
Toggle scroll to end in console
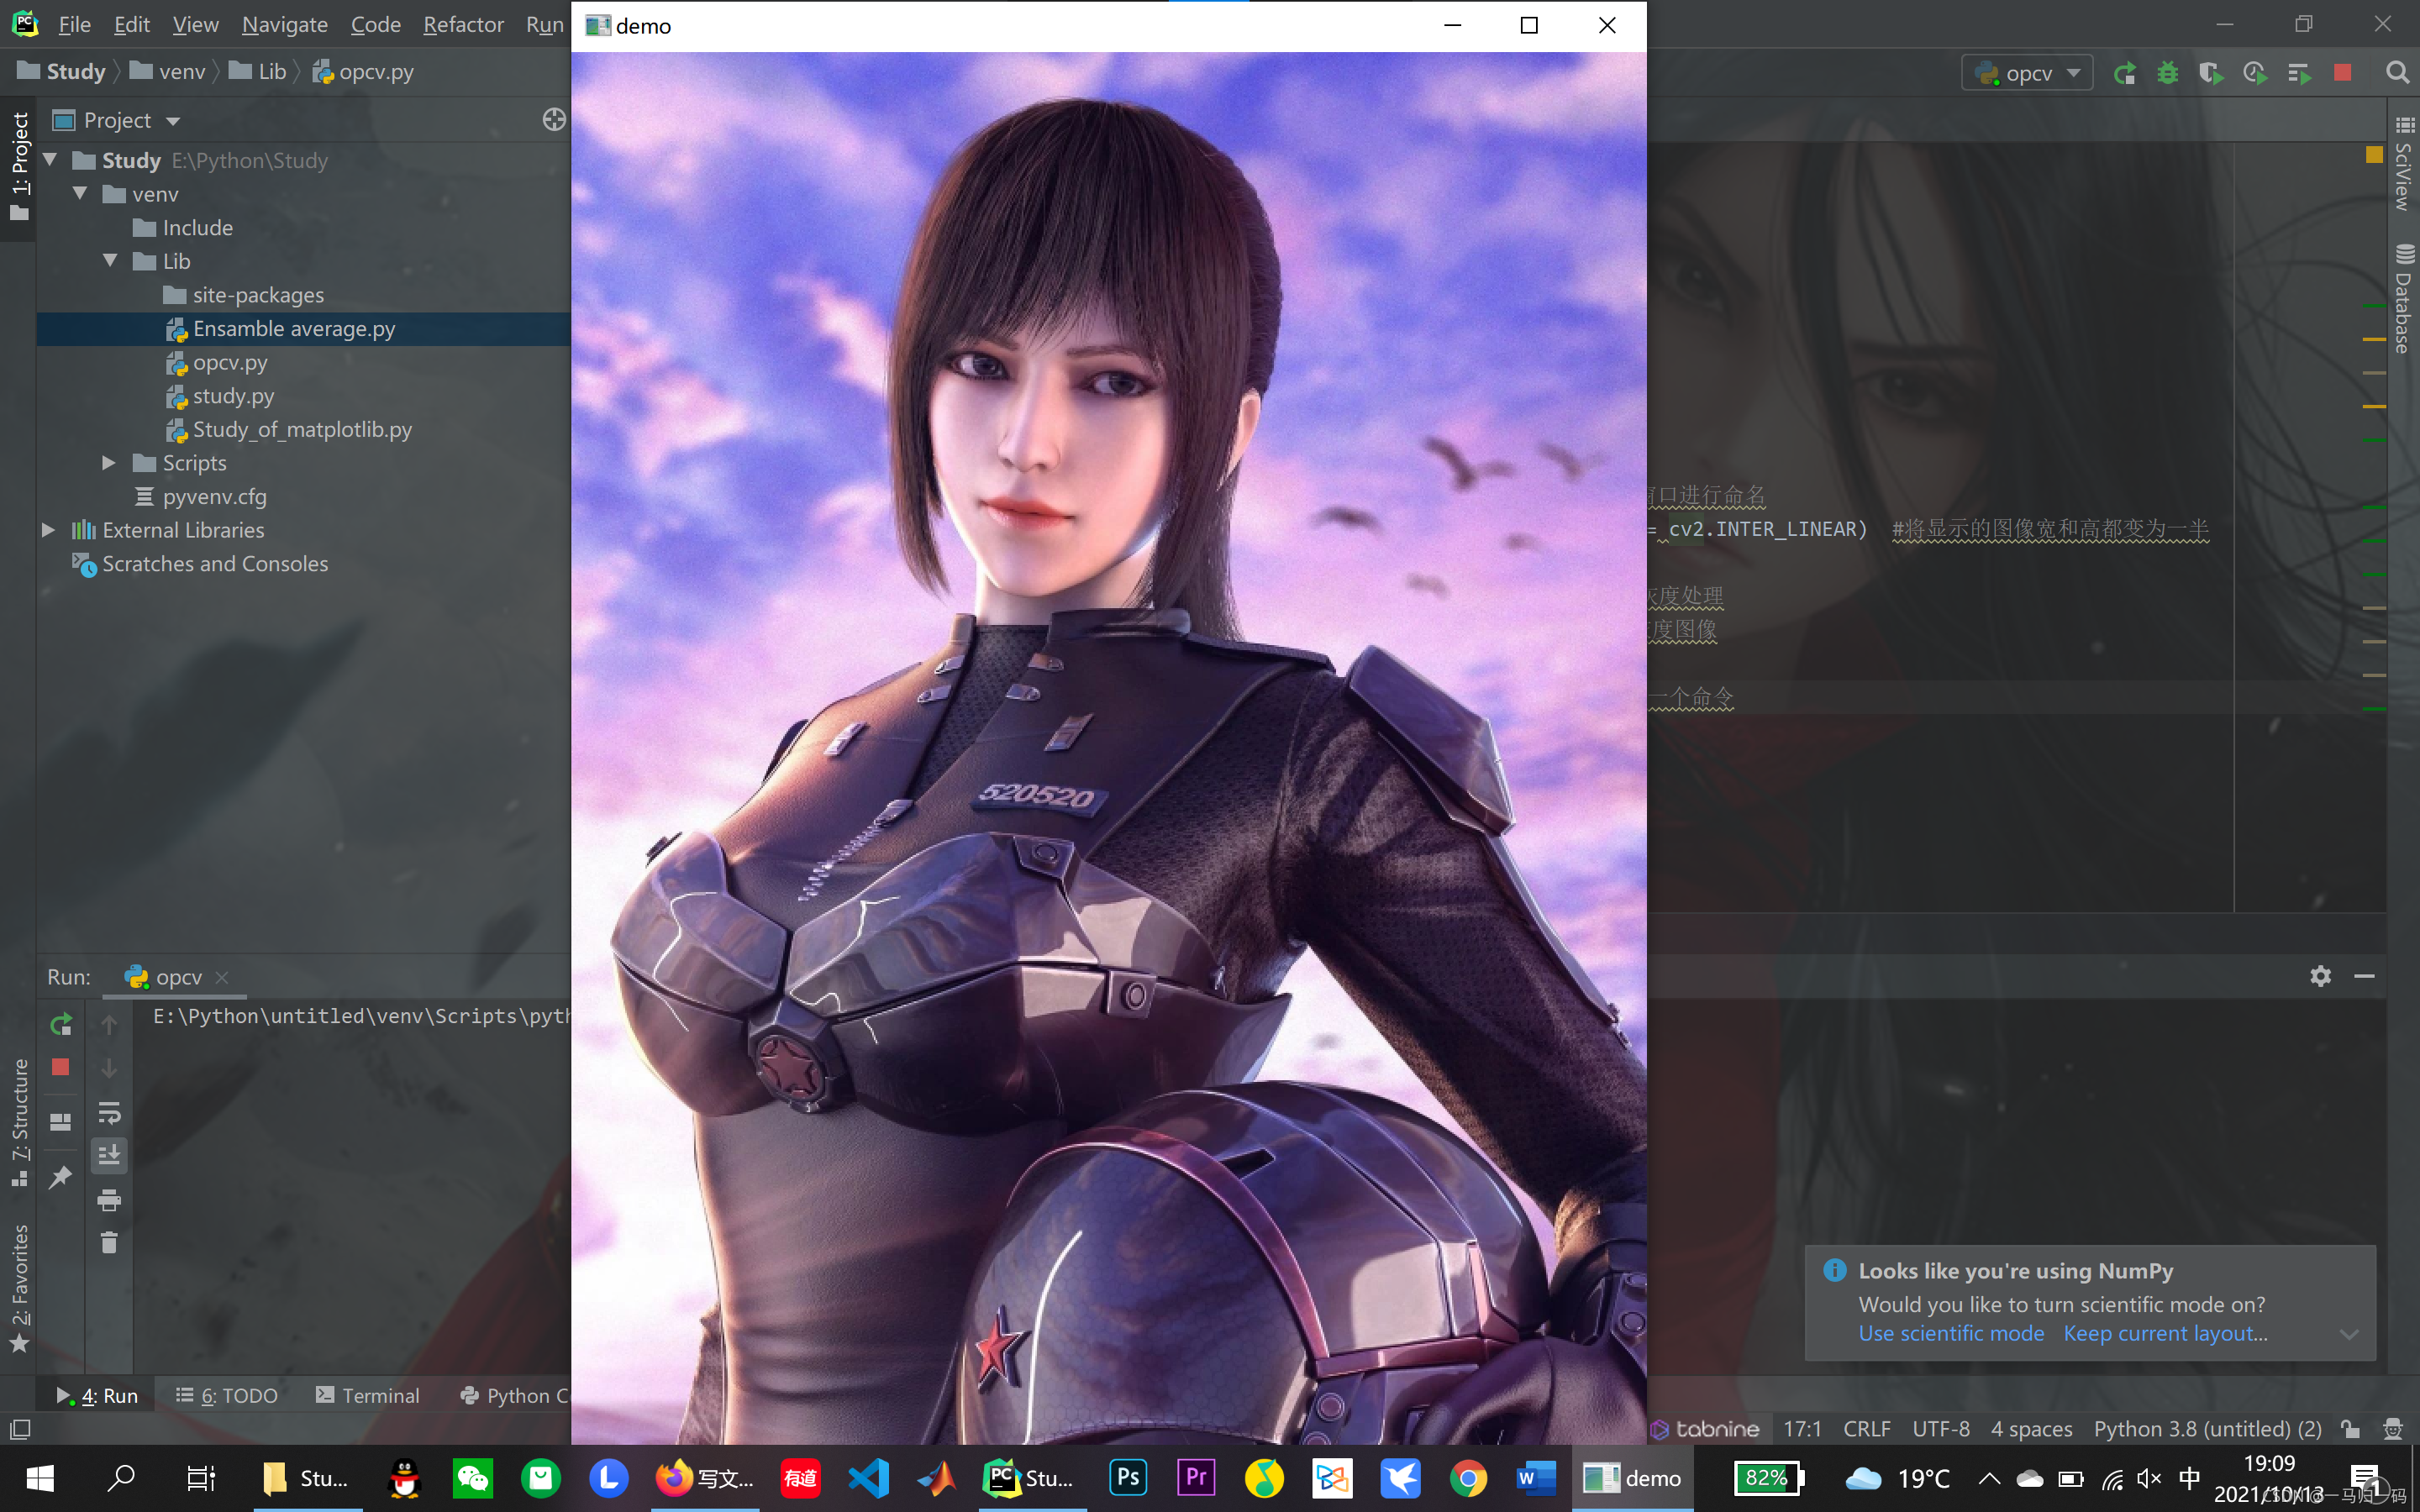point(109,1155)
